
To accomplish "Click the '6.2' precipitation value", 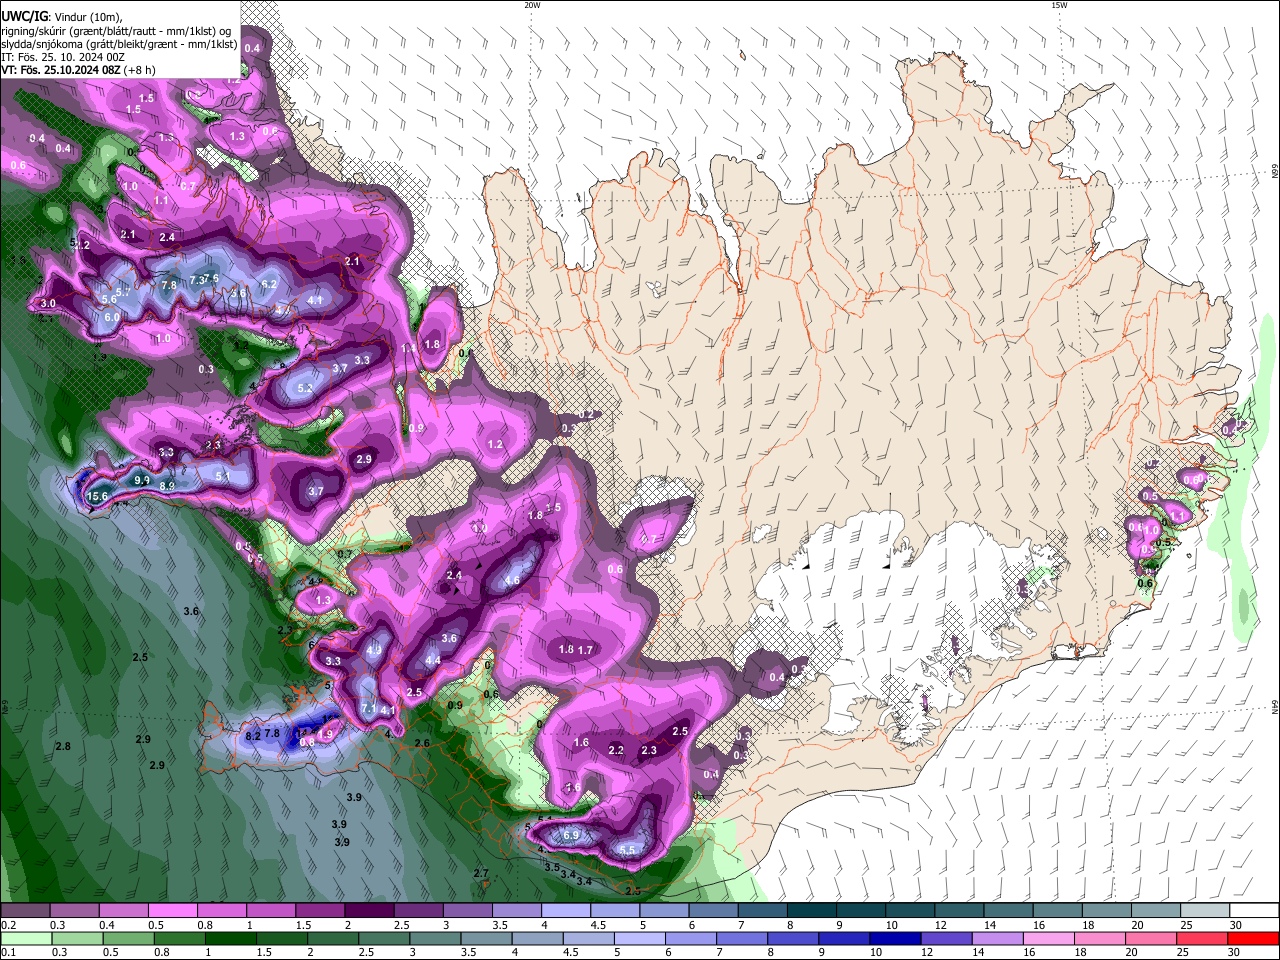I will (269, 285).
